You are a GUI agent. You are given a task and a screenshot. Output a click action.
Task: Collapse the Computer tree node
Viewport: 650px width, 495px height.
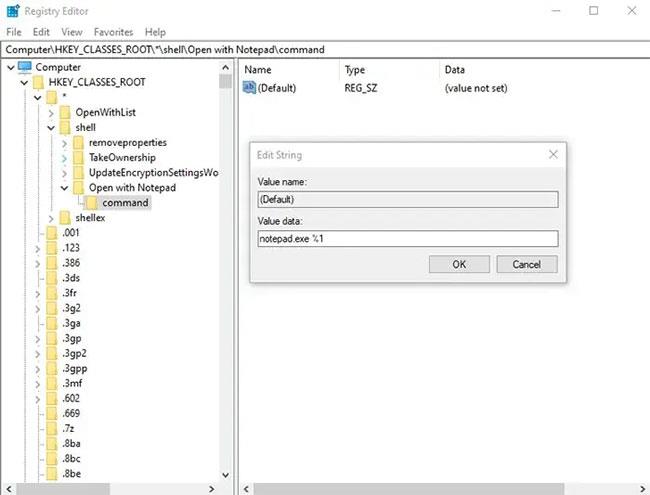11,67
